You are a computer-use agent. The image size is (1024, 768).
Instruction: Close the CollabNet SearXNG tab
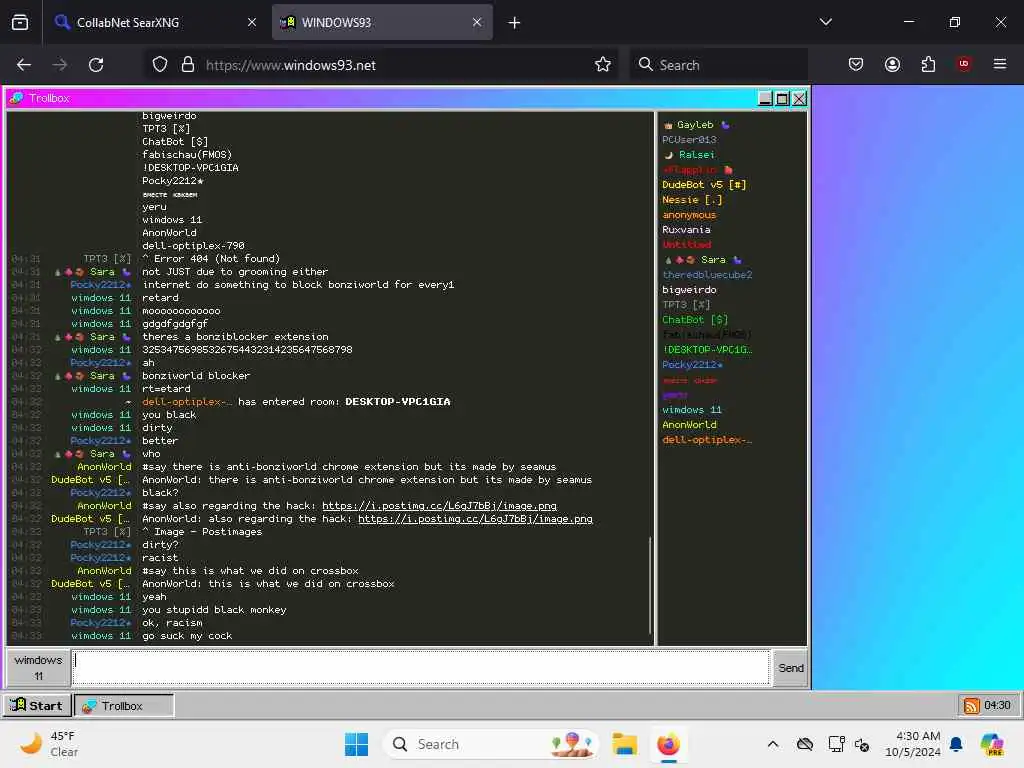tap(251, 22)
